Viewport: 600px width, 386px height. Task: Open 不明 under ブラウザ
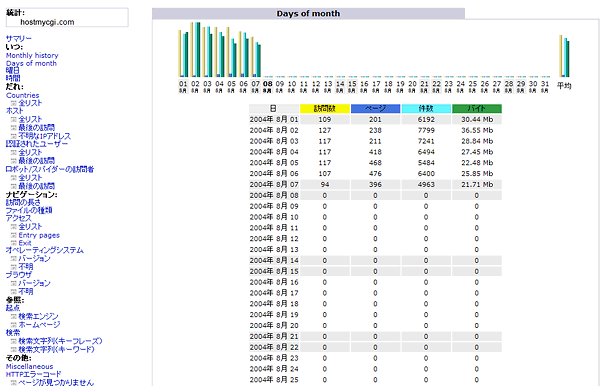pos(26,292)
